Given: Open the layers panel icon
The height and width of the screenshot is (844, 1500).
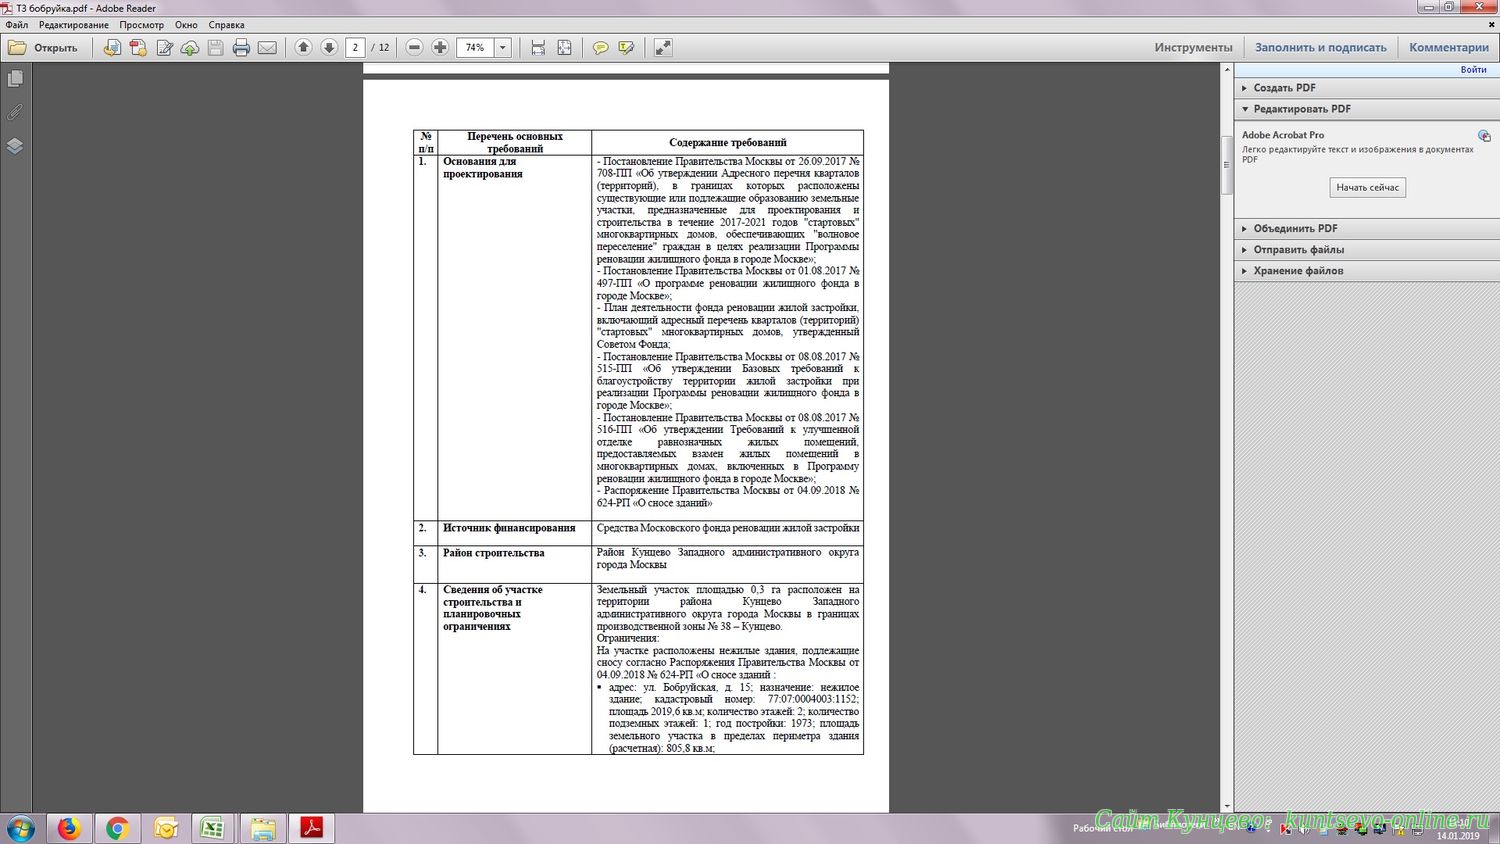Looking at the screenshot, I should tap(15, 146).
